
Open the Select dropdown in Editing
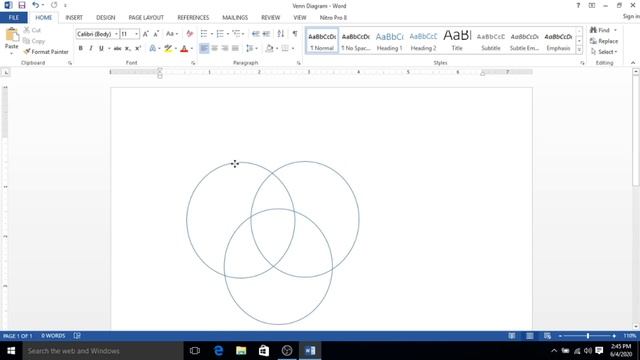click(604, 52)
